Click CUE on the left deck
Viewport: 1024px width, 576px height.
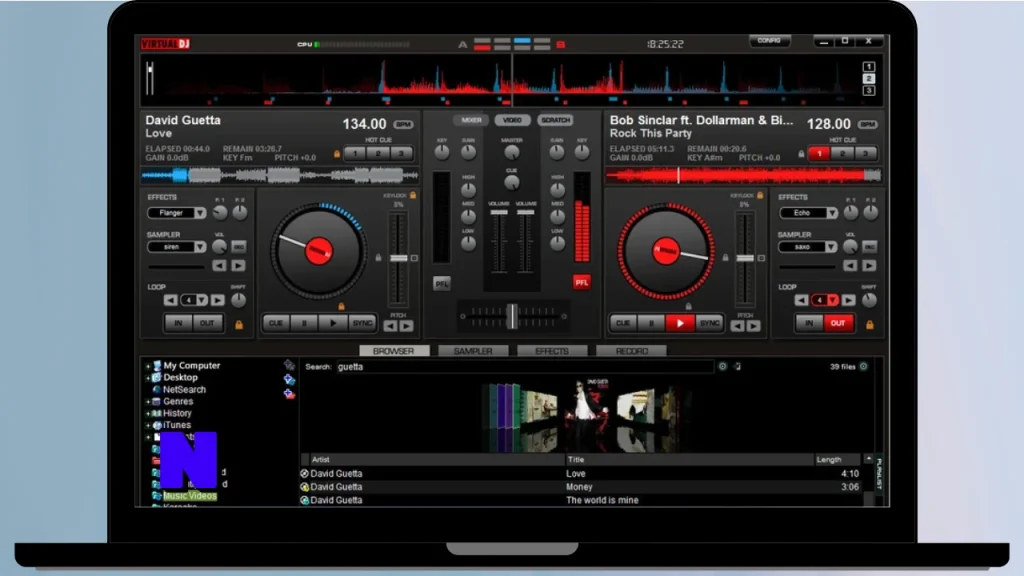click(x=276, y=323)
